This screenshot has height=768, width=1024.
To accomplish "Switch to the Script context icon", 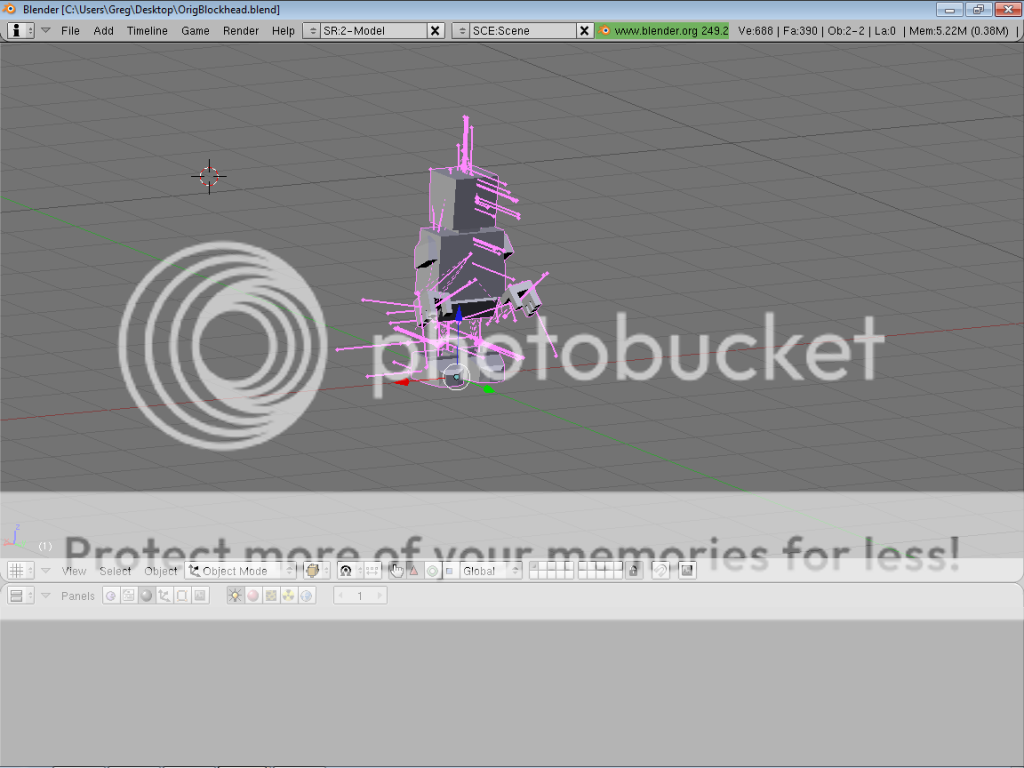I will 129,596.
